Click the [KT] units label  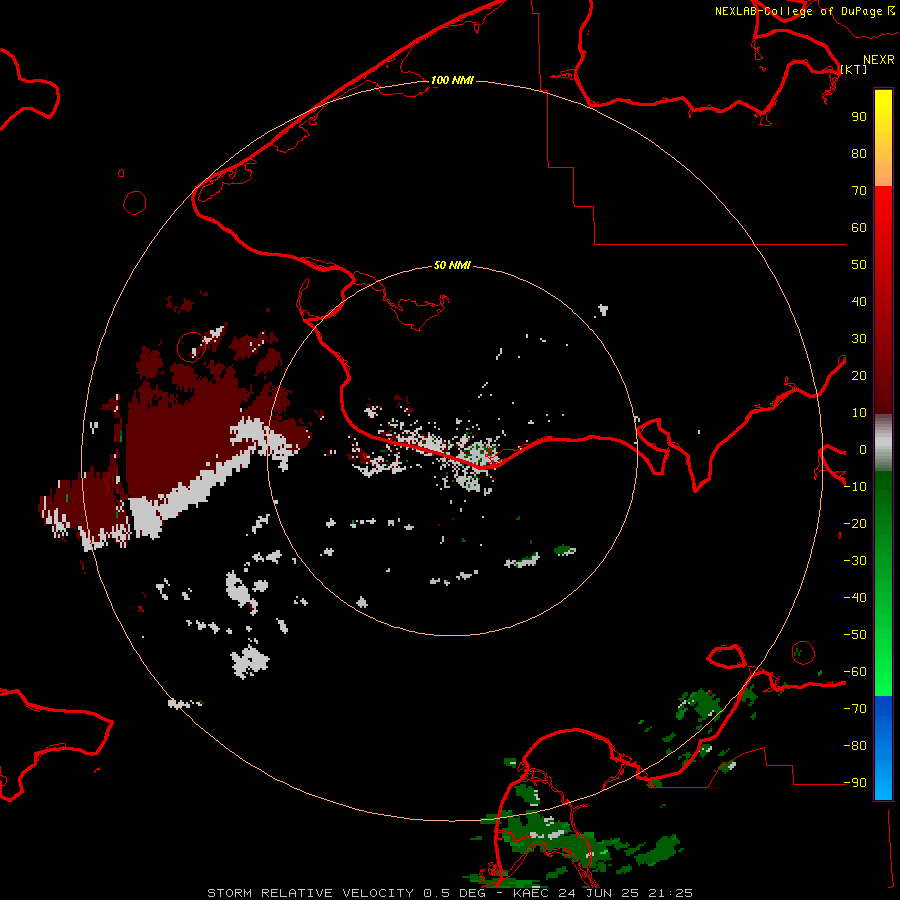pyautogui.click(x=854, y=69)
